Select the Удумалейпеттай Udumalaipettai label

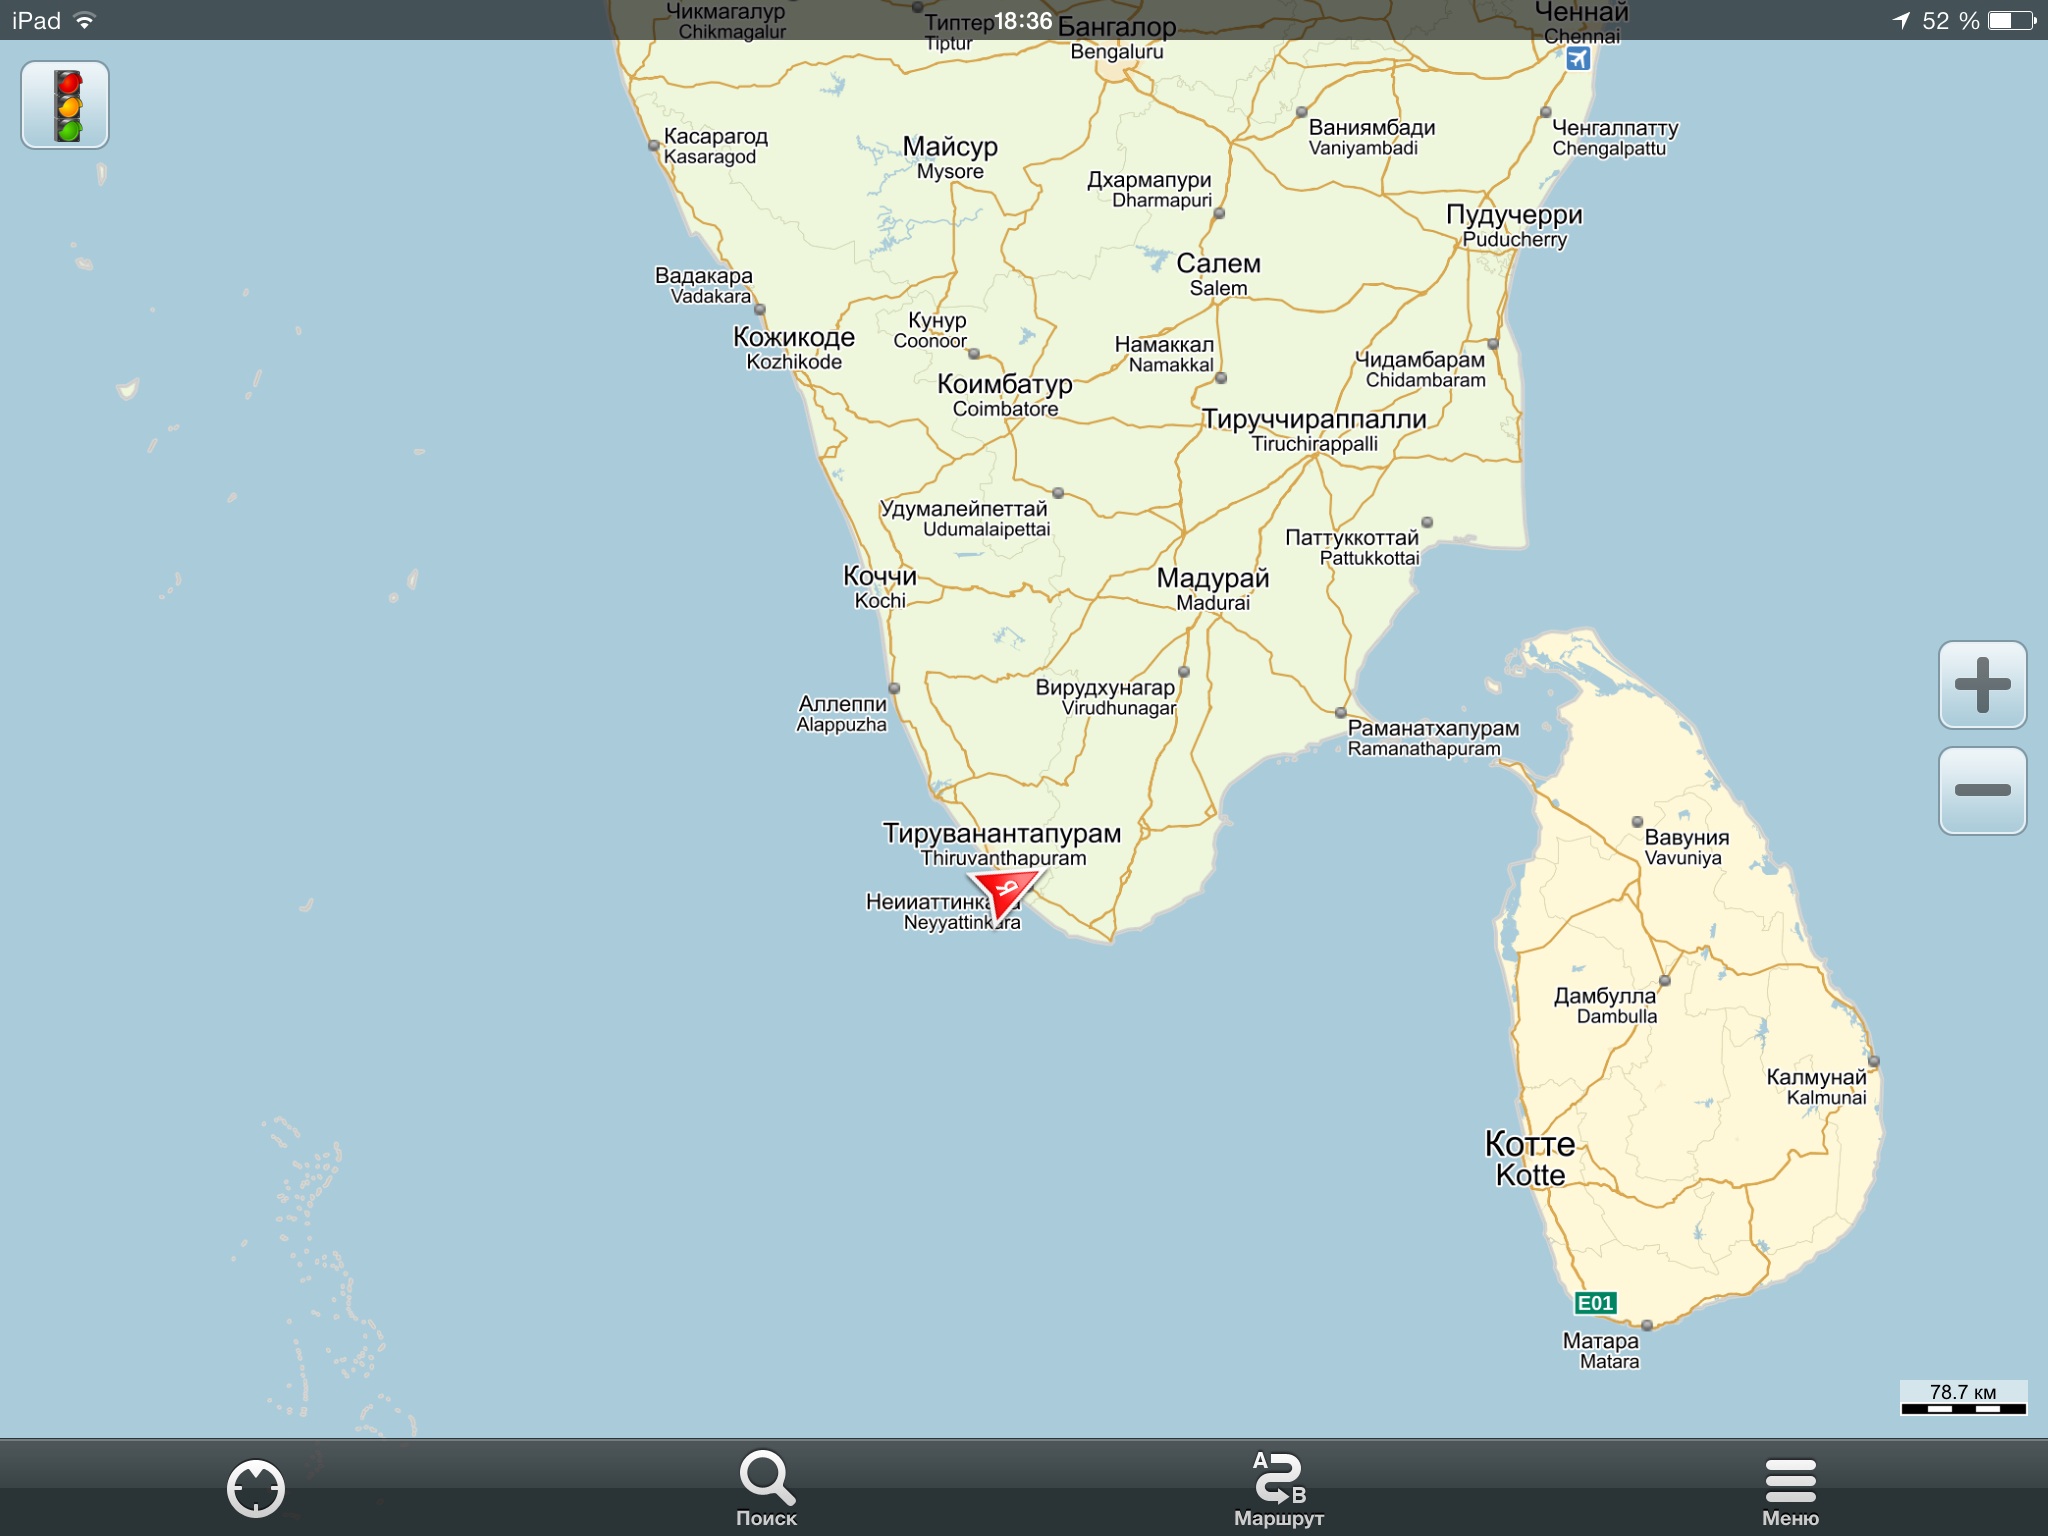point(964,518)
